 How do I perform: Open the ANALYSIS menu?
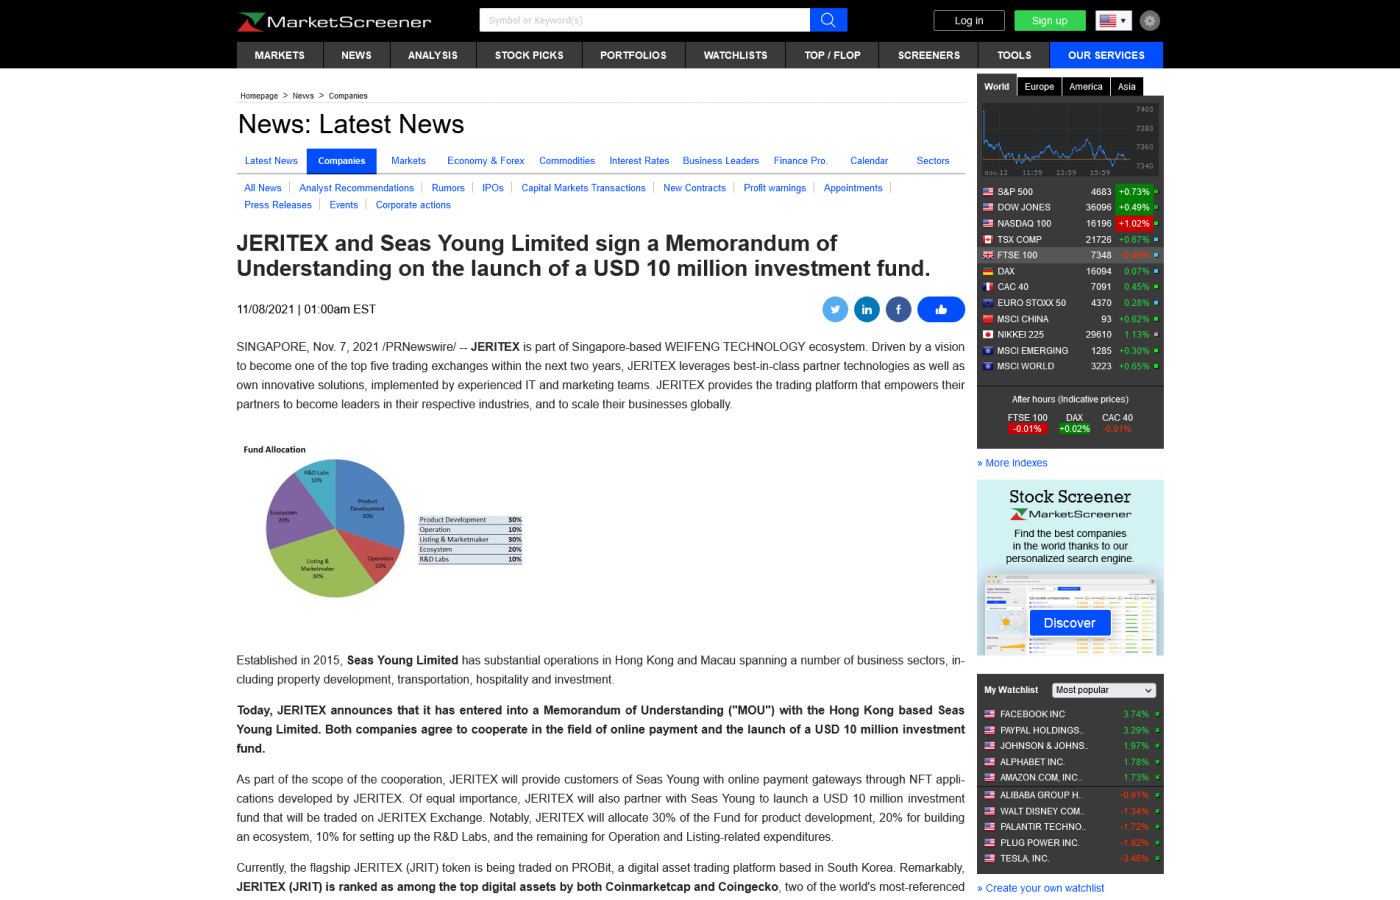pos(433,55)
